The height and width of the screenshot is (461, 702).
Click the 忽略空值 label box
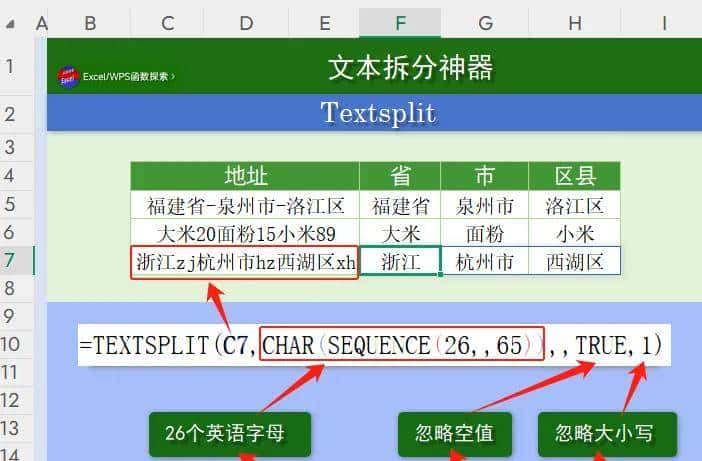(454, 434)
